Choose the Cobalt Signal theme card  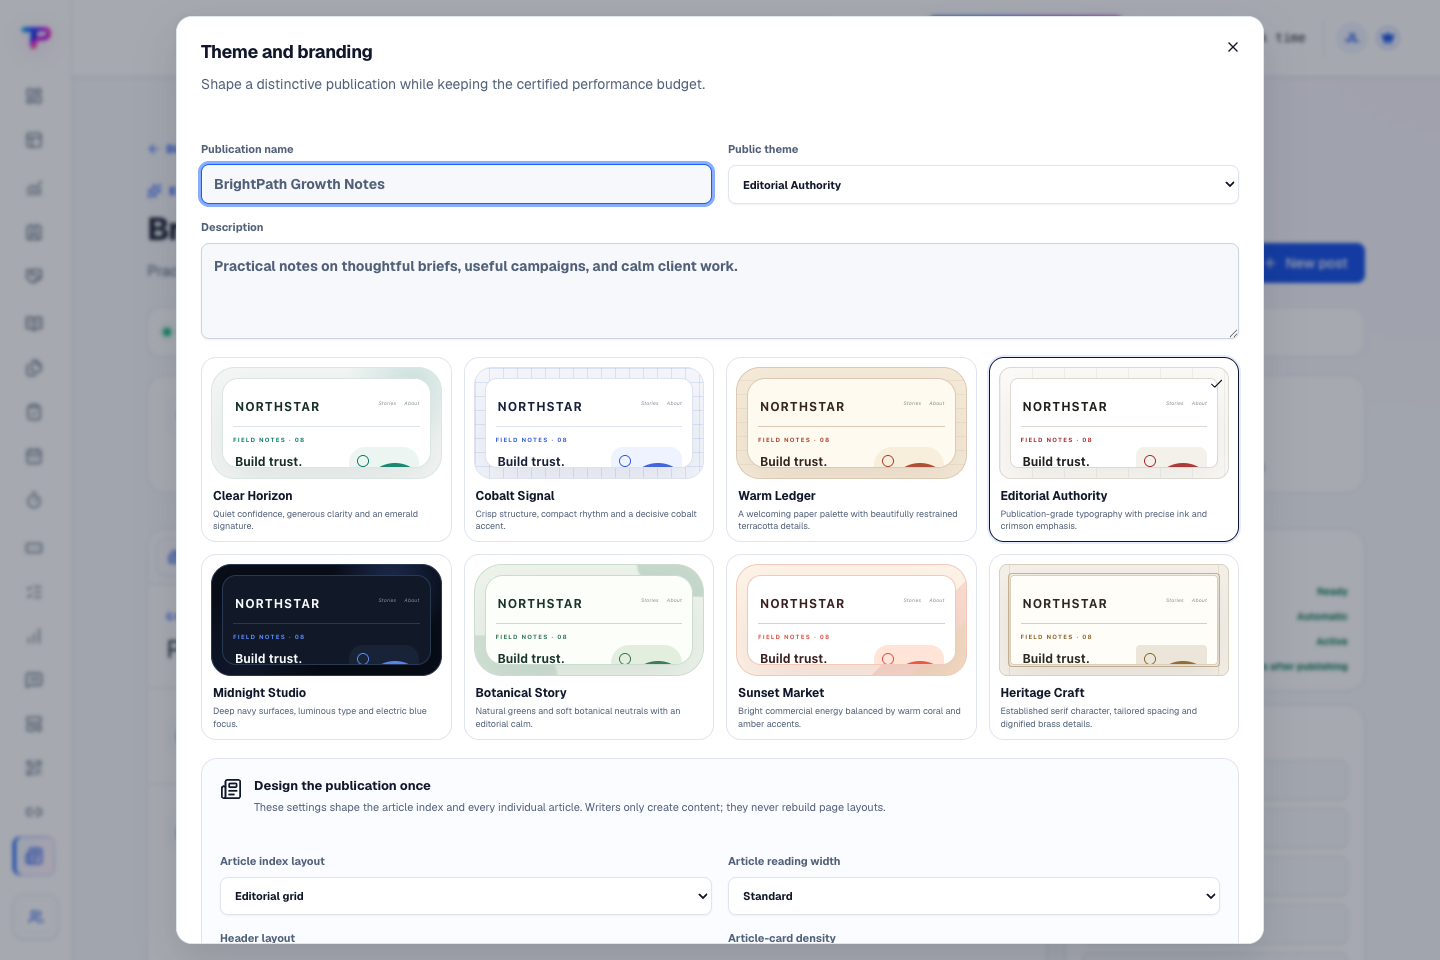tap(589, 449)
